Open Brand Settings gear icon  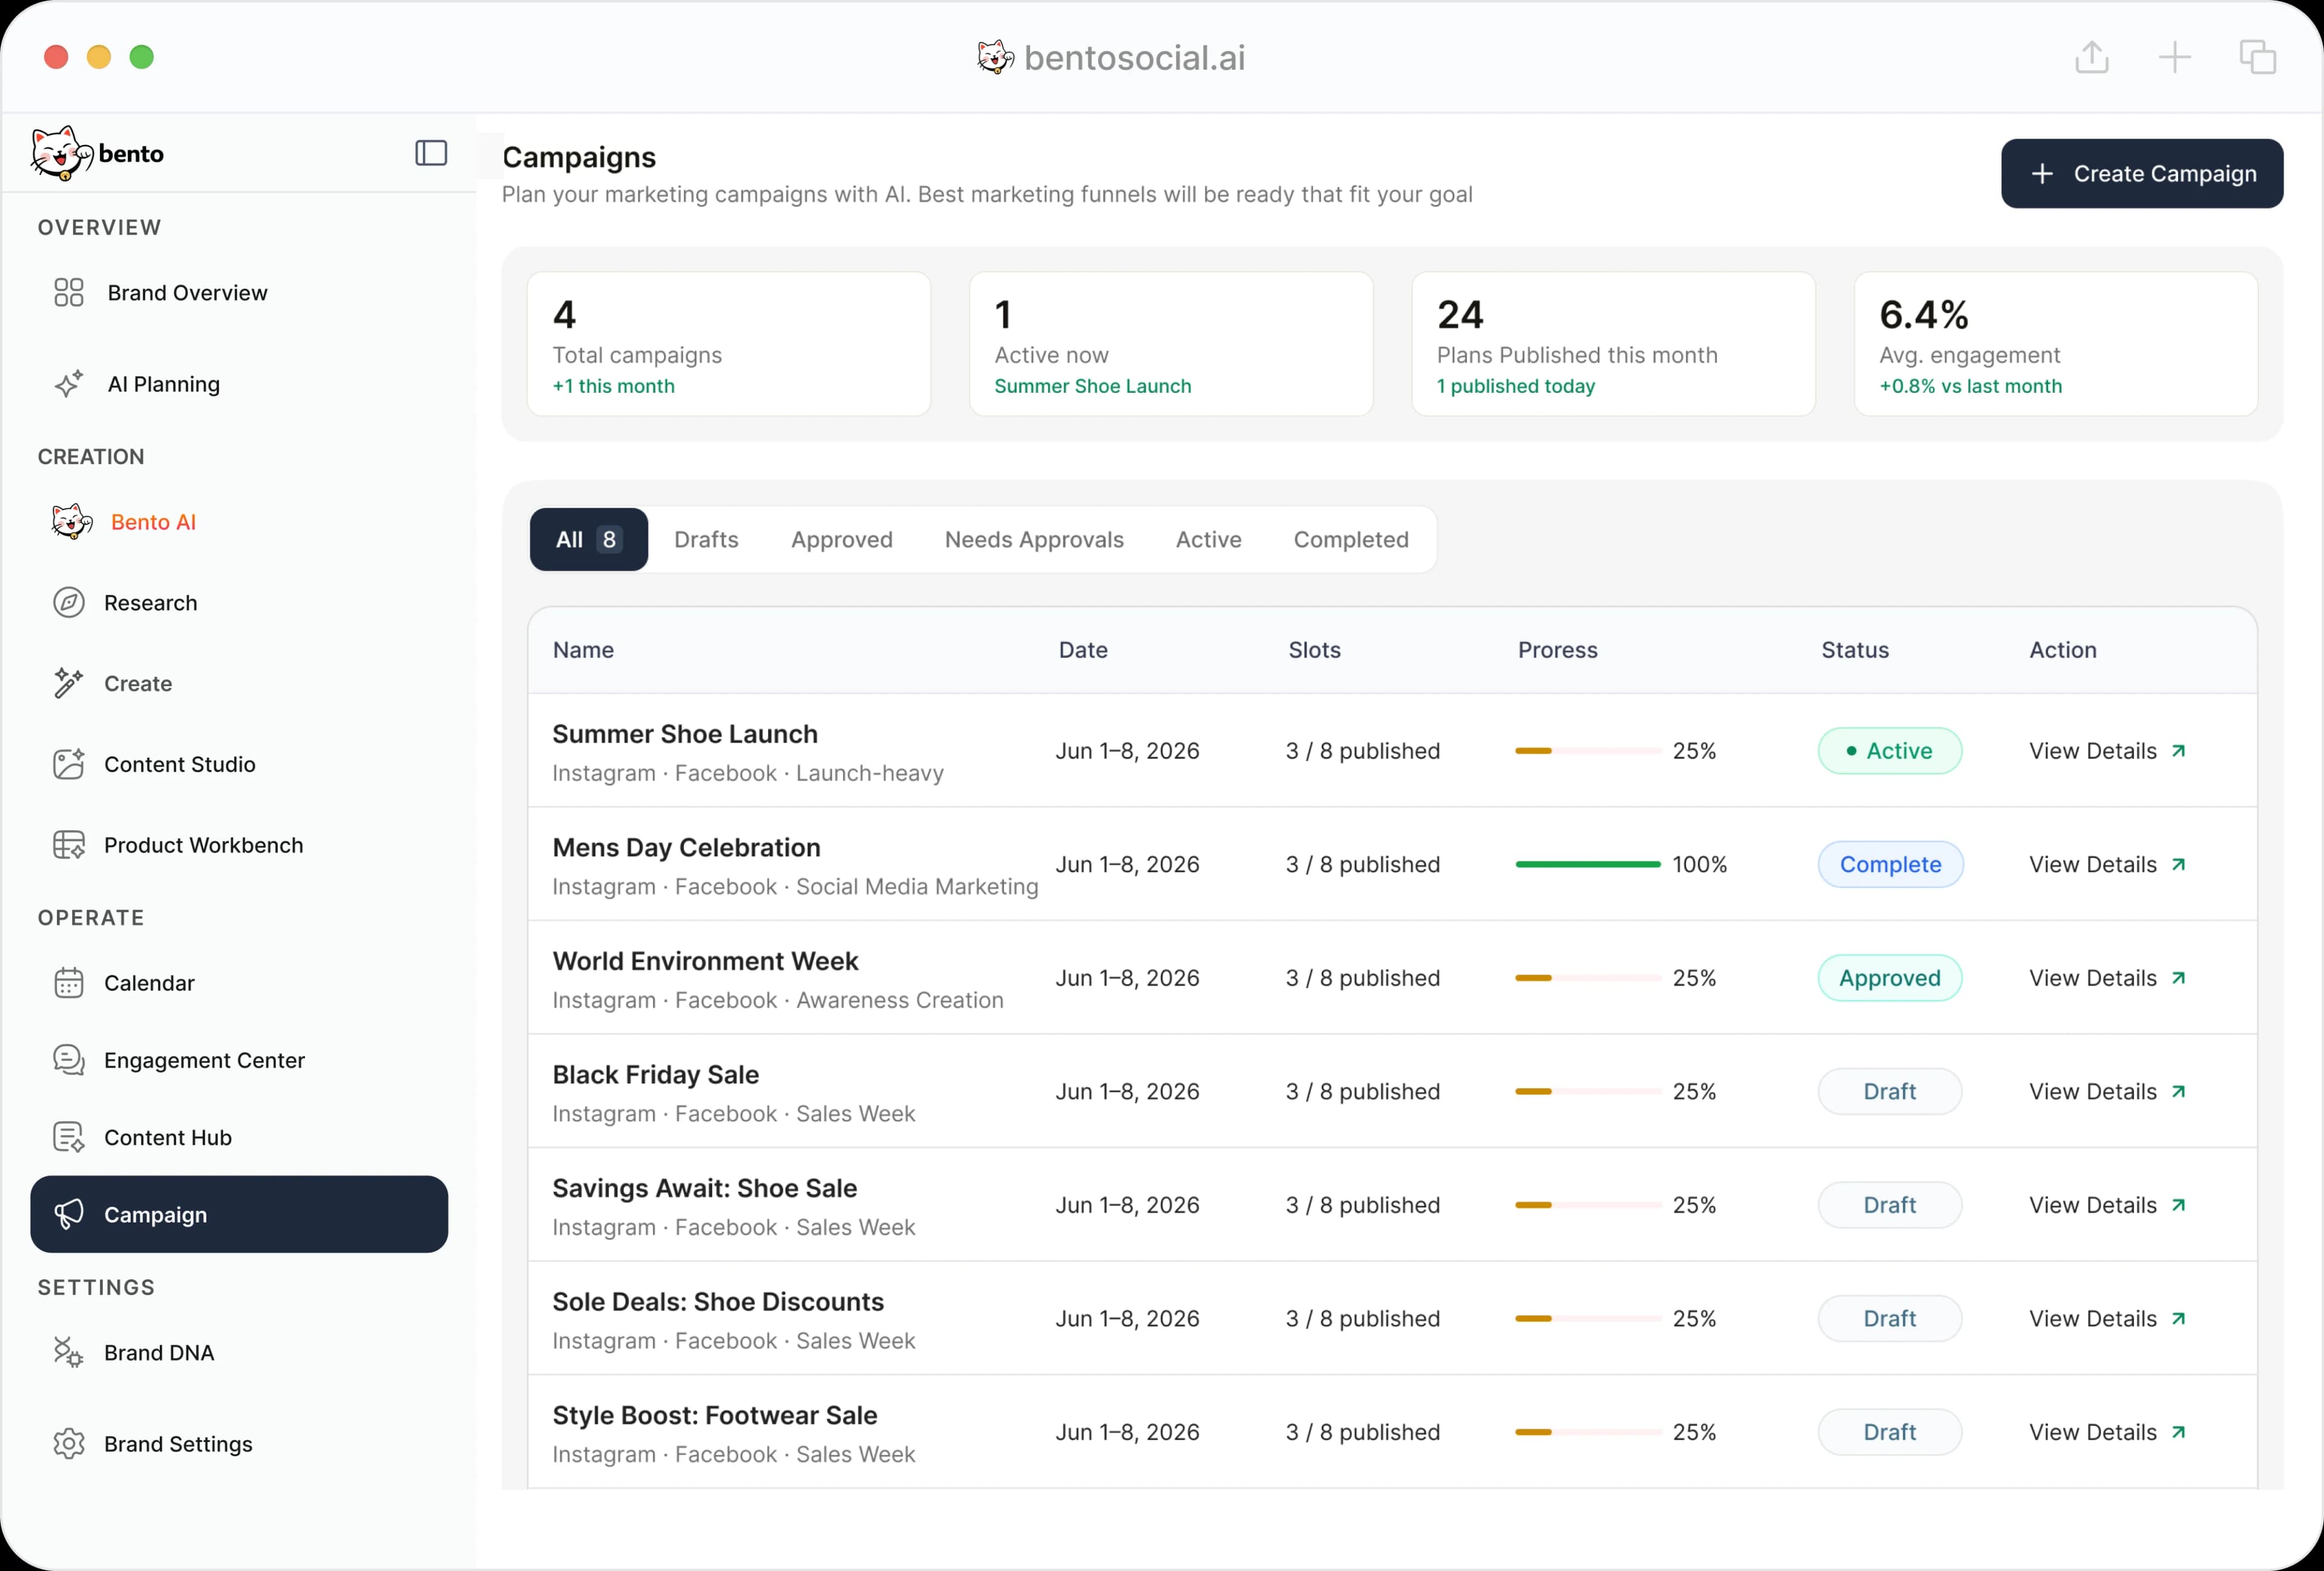point(69,1444)
